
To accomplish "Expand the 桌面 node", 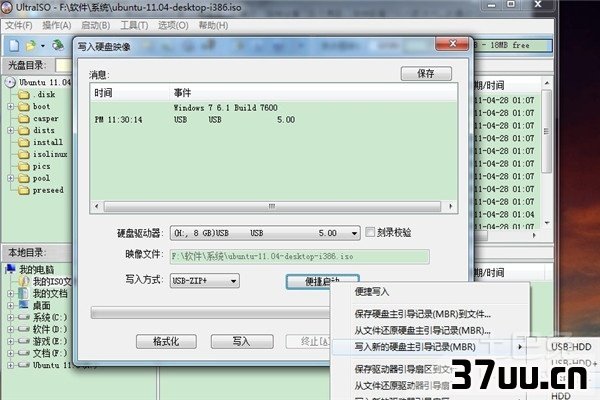I will point(11,305).
